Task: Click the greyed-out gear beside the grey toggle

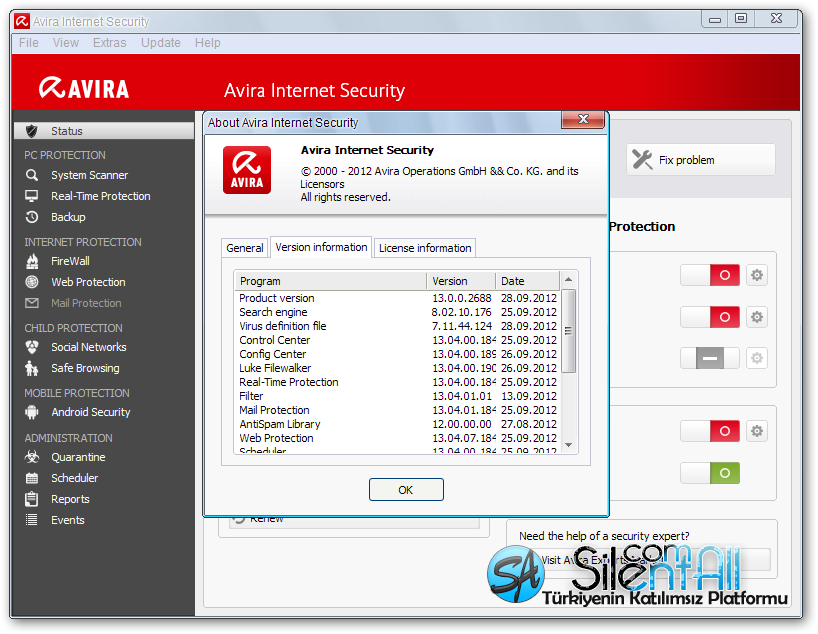Action: click(x=756, y=358)
